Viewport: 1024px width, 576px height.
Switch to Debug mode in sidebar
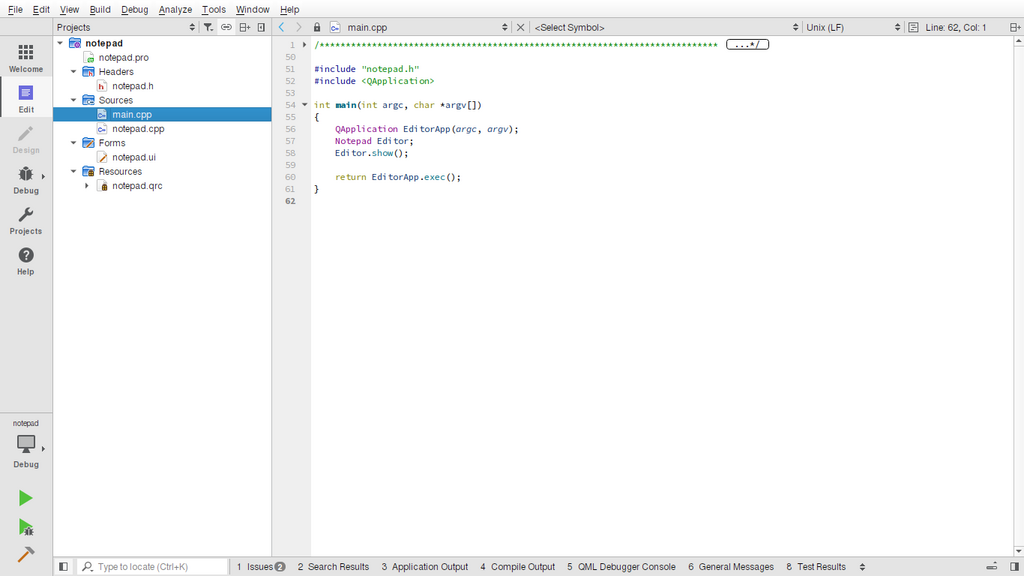[x=25, y=180]
